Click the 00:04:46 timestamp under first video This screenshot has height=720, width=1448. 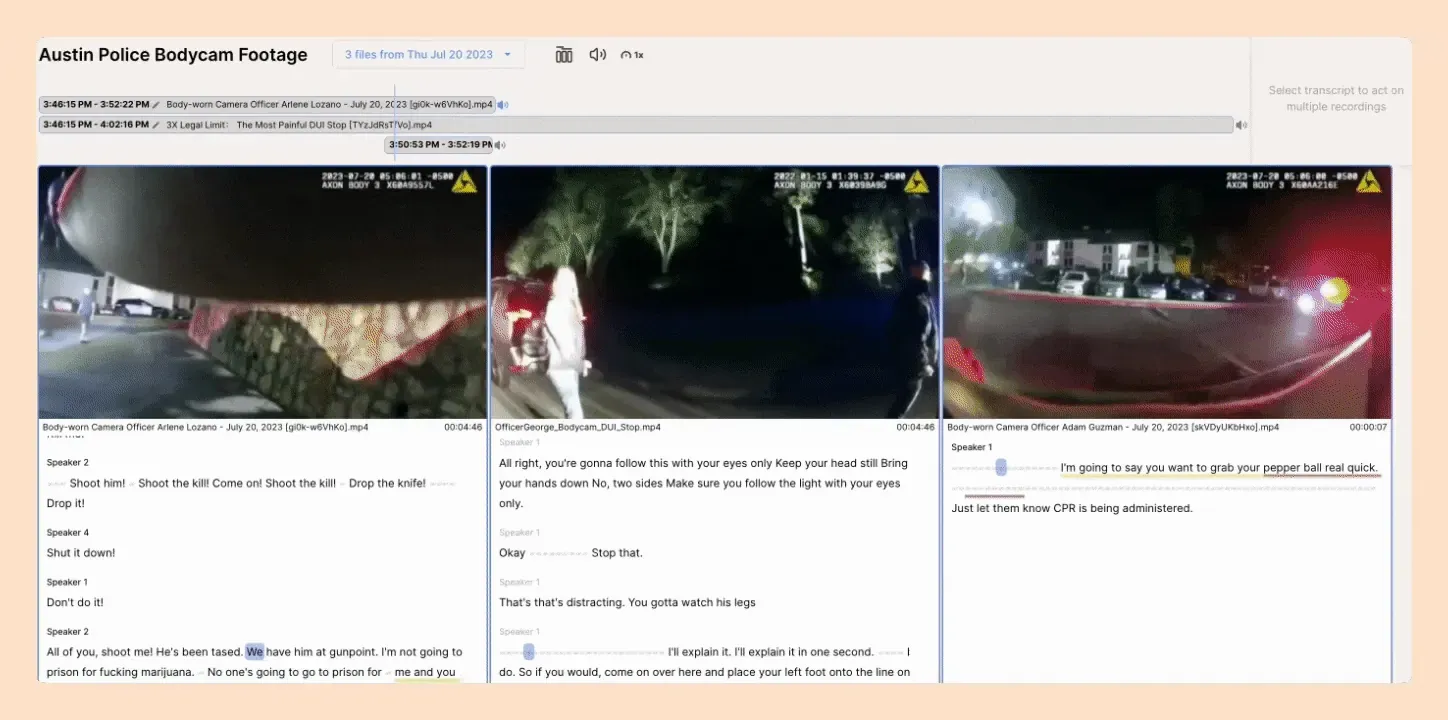pos(463,427)
